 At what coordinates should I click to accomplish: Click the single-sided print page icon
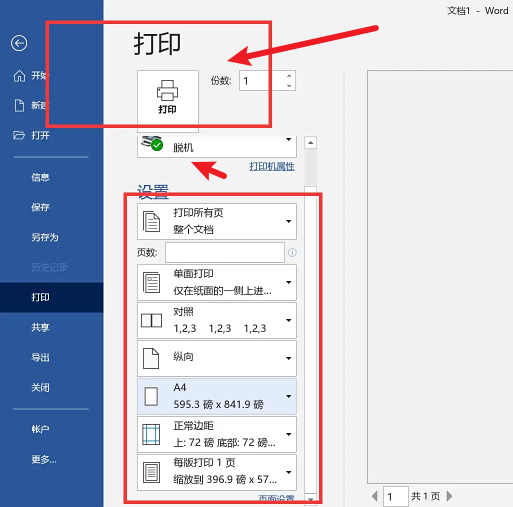coord(151,282)
